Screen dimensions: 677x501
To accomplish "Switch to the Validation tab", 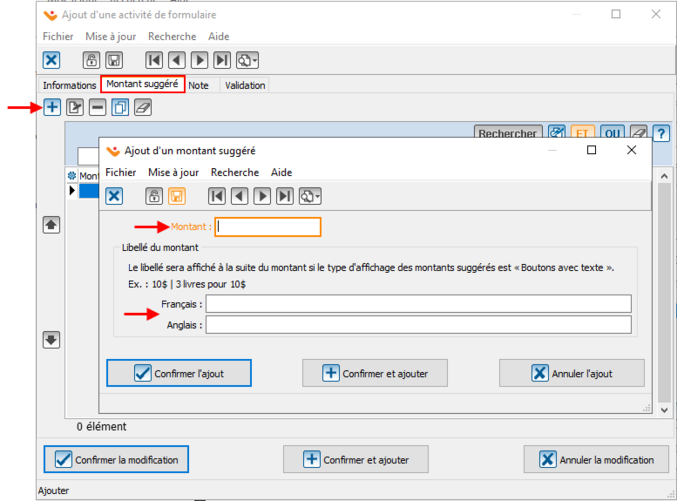I will pos(245,86).
